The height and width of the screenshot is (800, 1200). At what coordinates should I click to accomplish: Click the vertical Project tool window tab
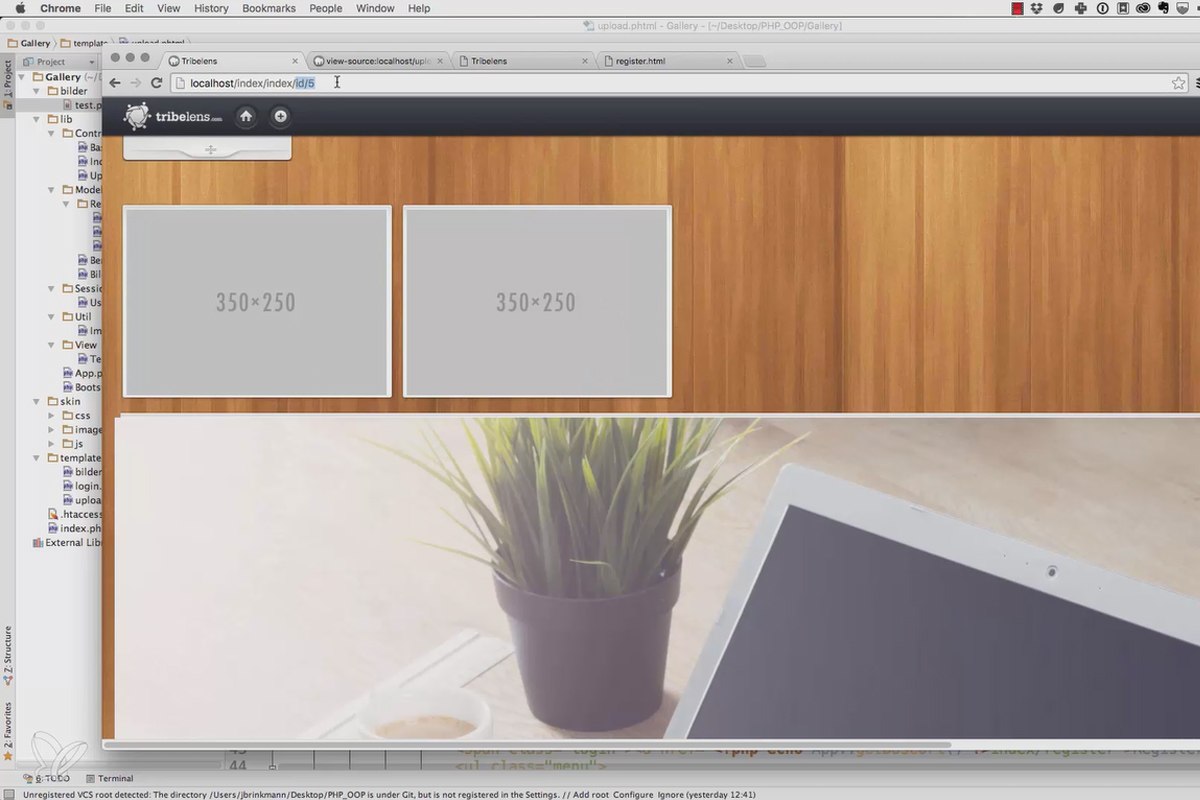pos(8,82)
